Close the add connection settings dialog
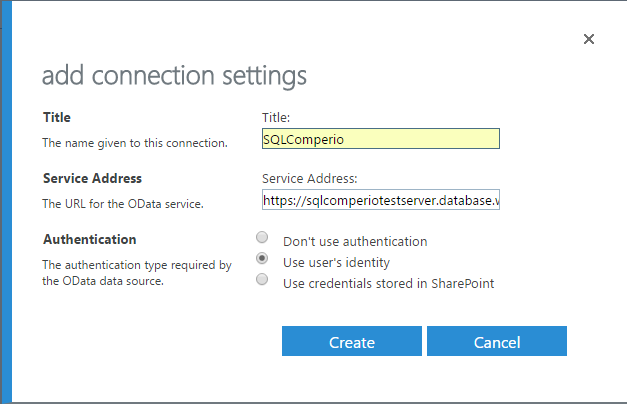 589,39
